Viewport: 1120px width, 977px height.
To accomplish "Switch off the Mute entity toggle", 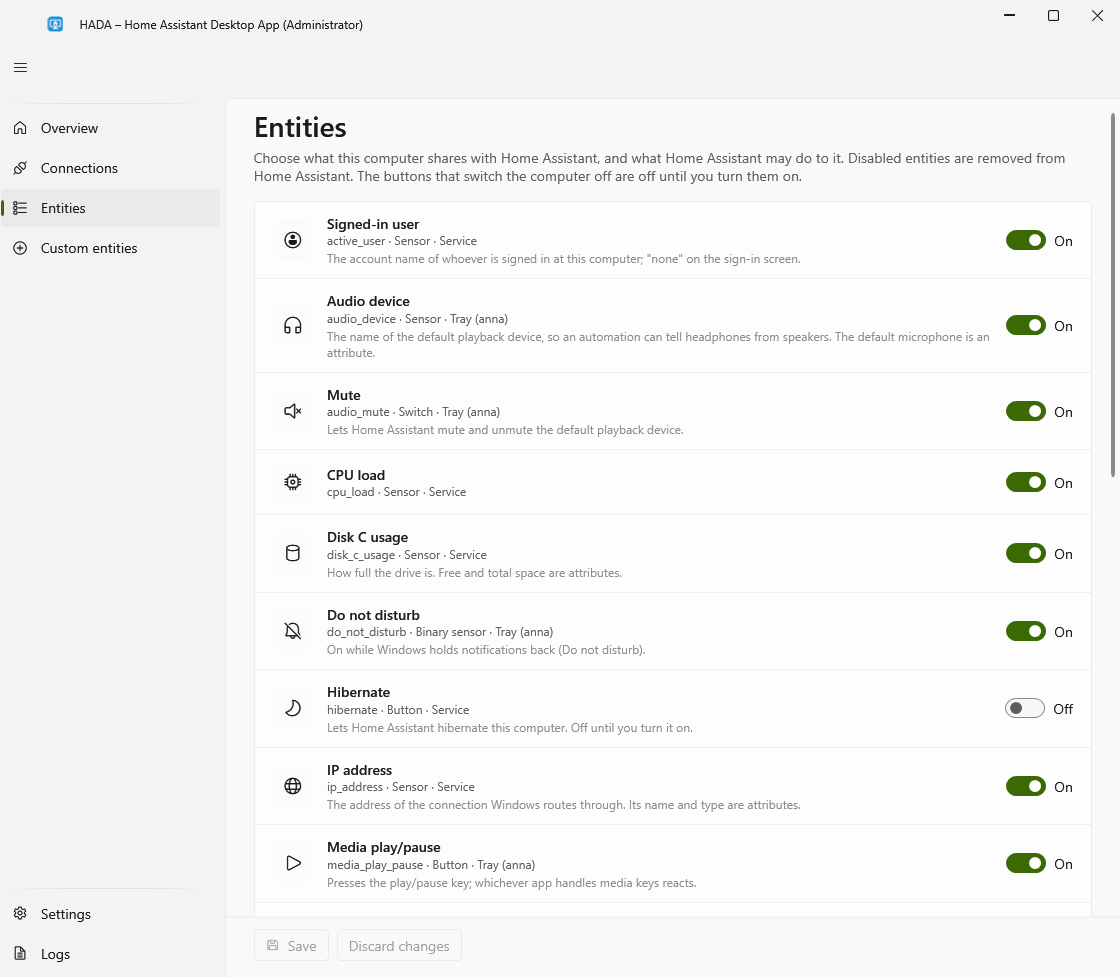I will [1026, 411].
